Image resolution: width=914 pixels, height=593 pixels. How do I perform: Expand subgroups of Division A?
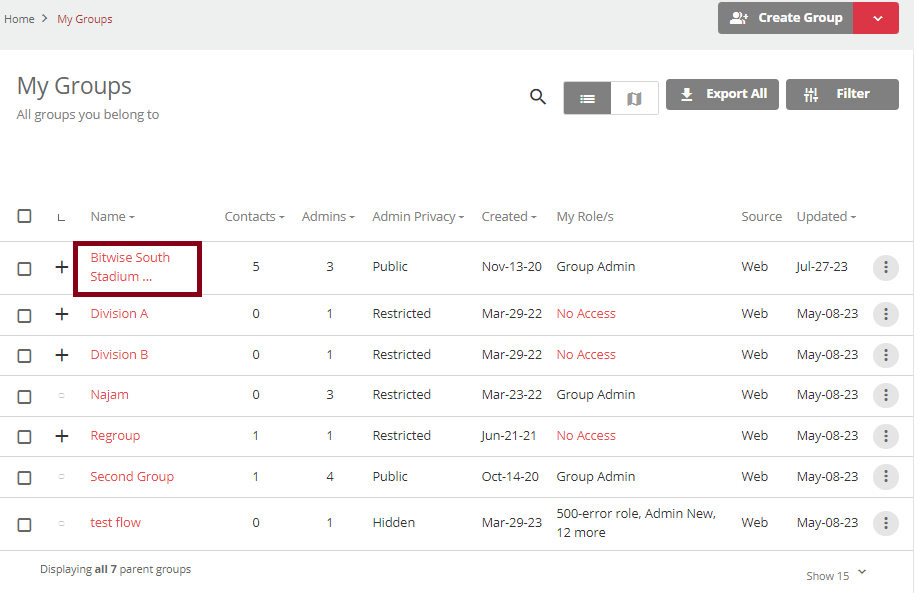coord(61,314)
